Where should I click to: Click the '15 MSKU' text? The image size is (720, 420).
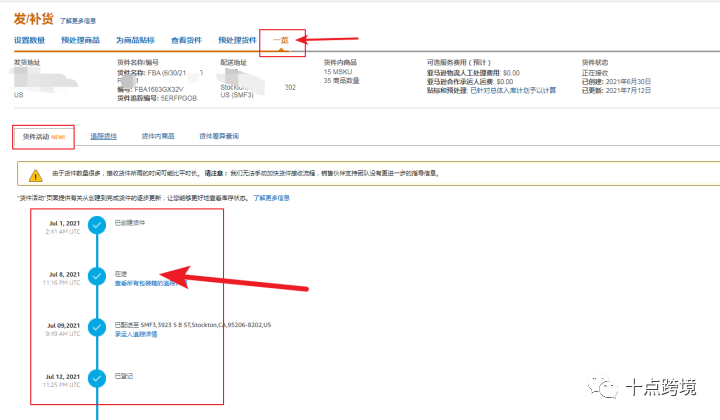(338, 72)
